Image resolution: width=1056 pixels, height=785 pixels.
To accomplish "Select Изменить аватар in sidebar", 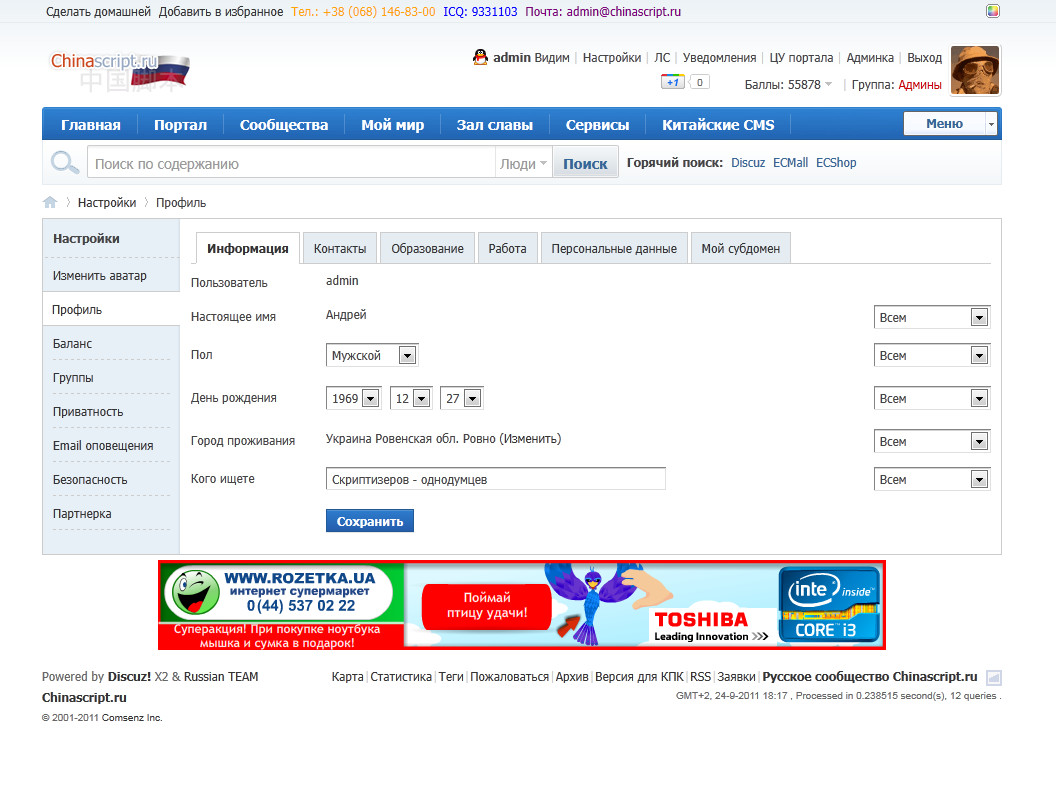I will [100, 275].
